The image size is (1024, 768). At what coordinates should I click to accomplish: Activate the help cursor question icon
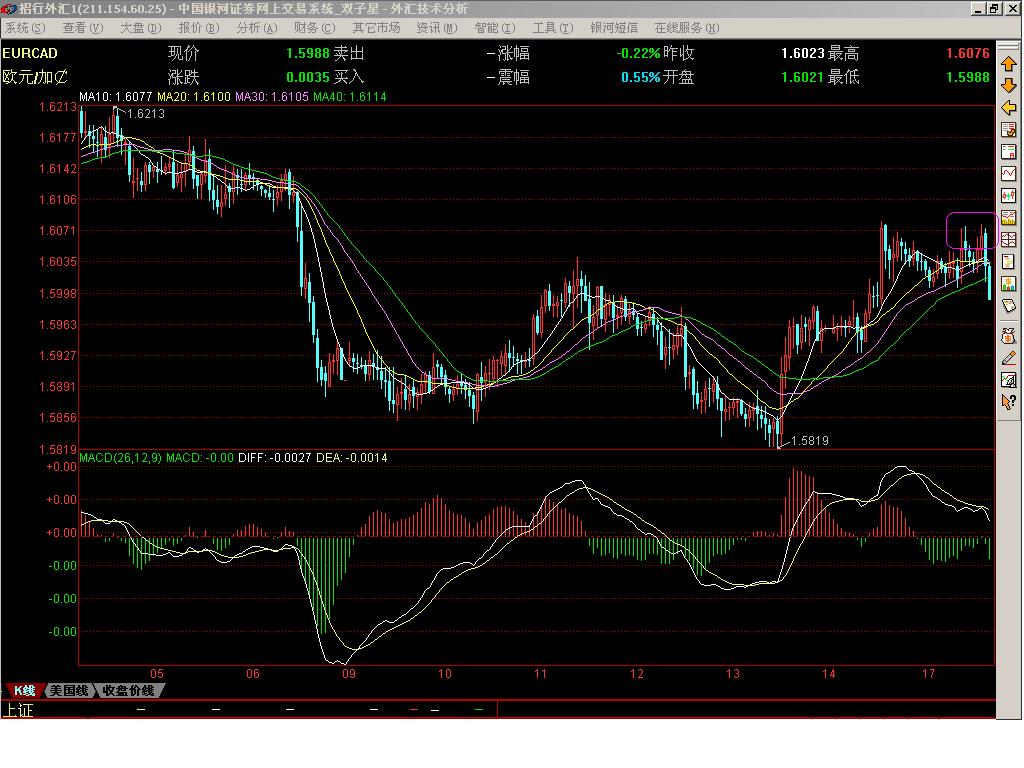click(1009, 402)
